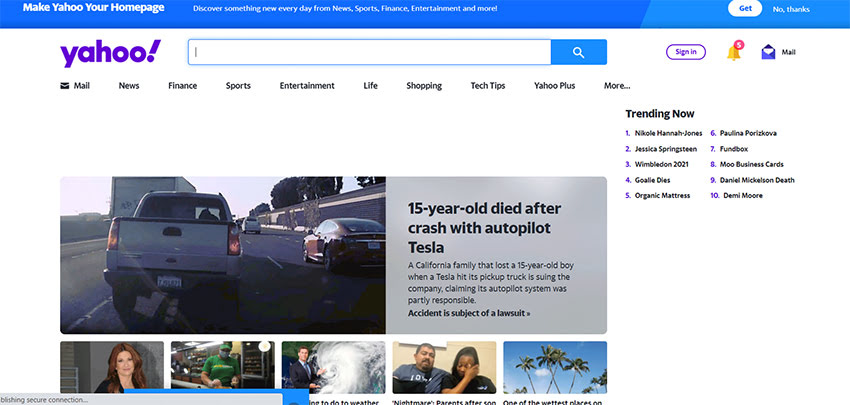The image size is (850, 405).
Task: Click the Make Yahoo Your Homepage banner title
Action: click(93, 8)
